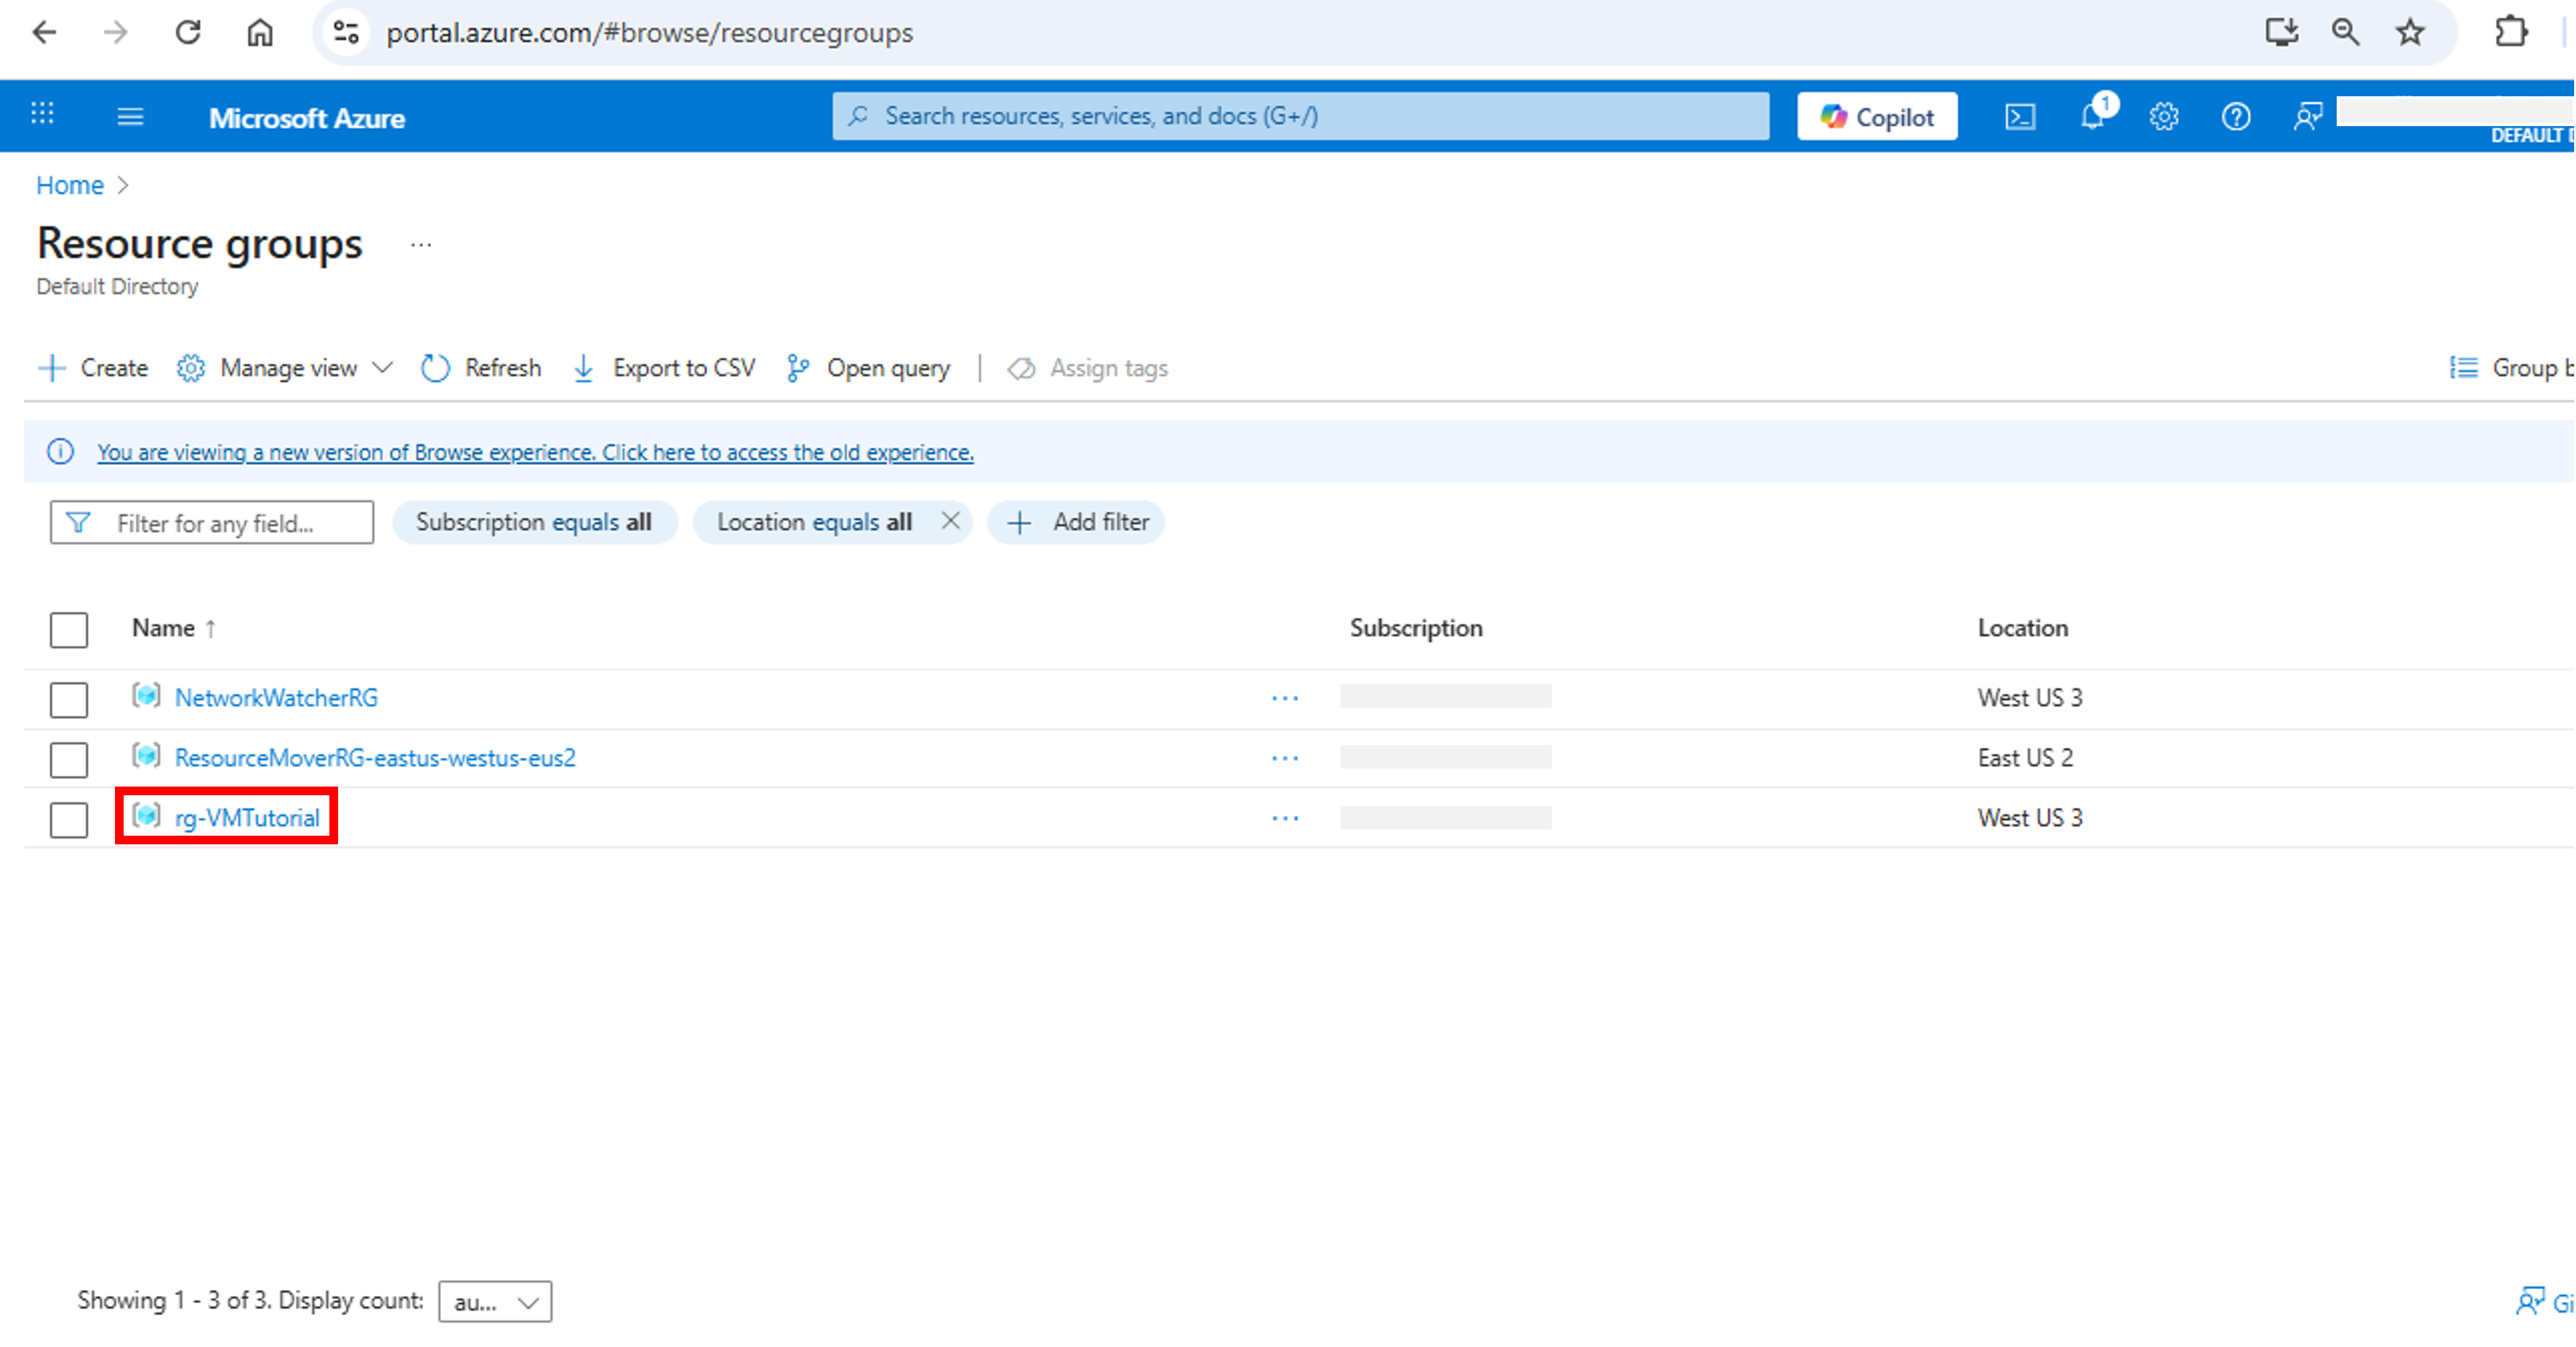Click Open query command
This screenshot has height=1347, width=2576.
click(x=869, y=368)
